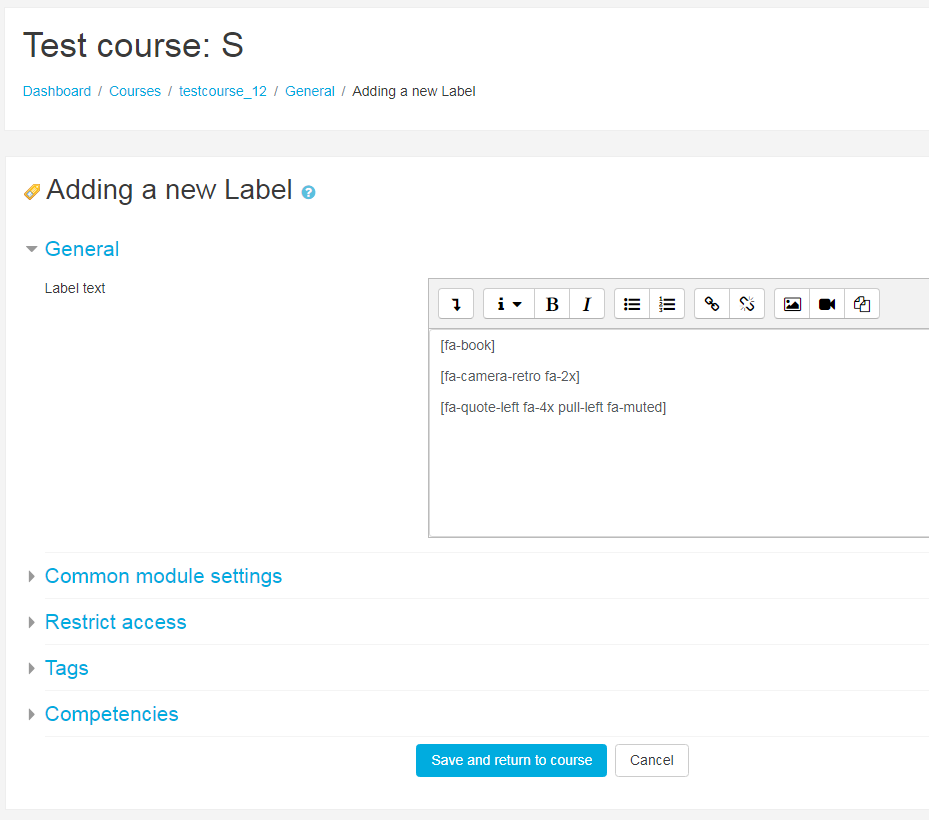
Task: Click the insert link icon
Action: [x=712, y=304]
